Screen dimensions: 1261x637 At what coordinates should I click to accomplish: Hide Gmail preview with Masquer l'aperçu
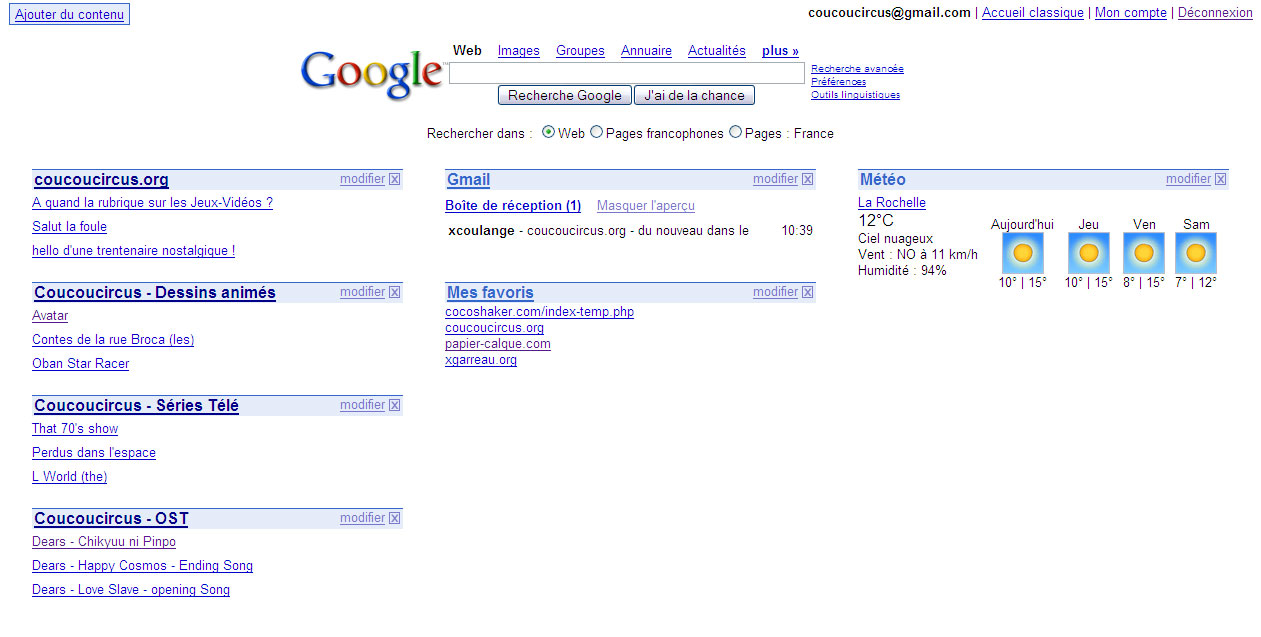coord(646,206)
